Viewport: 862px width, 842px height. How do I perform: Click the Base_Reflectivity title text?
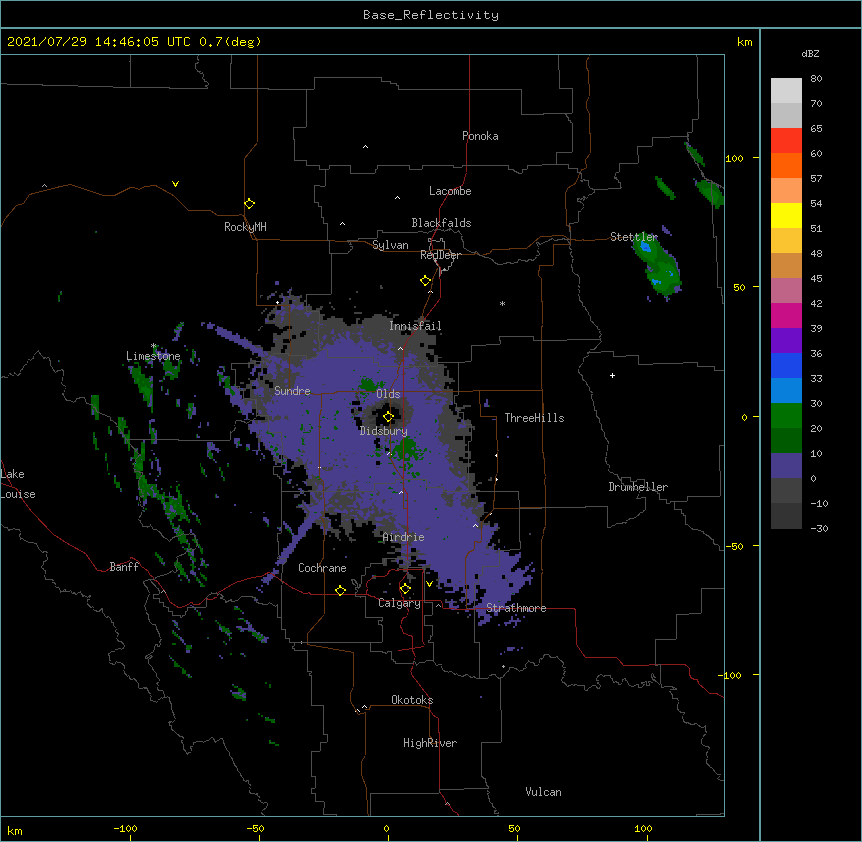click(x=430, y=15)
